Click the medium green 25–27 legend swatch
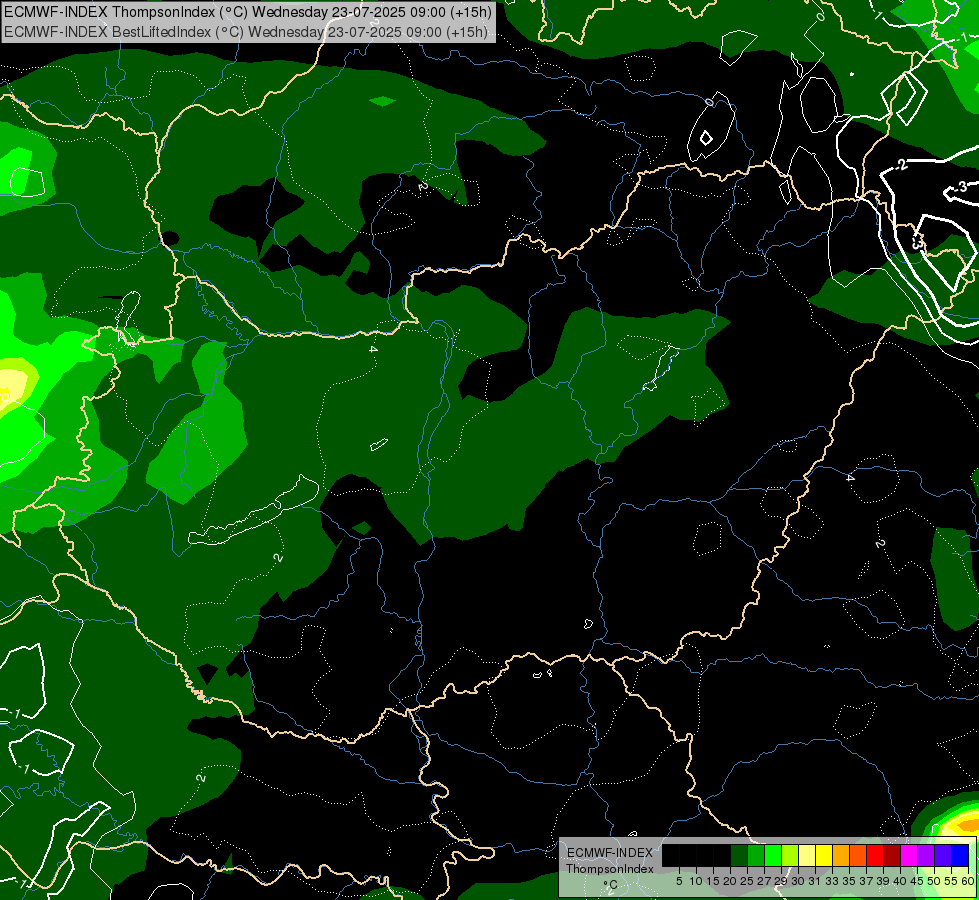 [756, 855]
